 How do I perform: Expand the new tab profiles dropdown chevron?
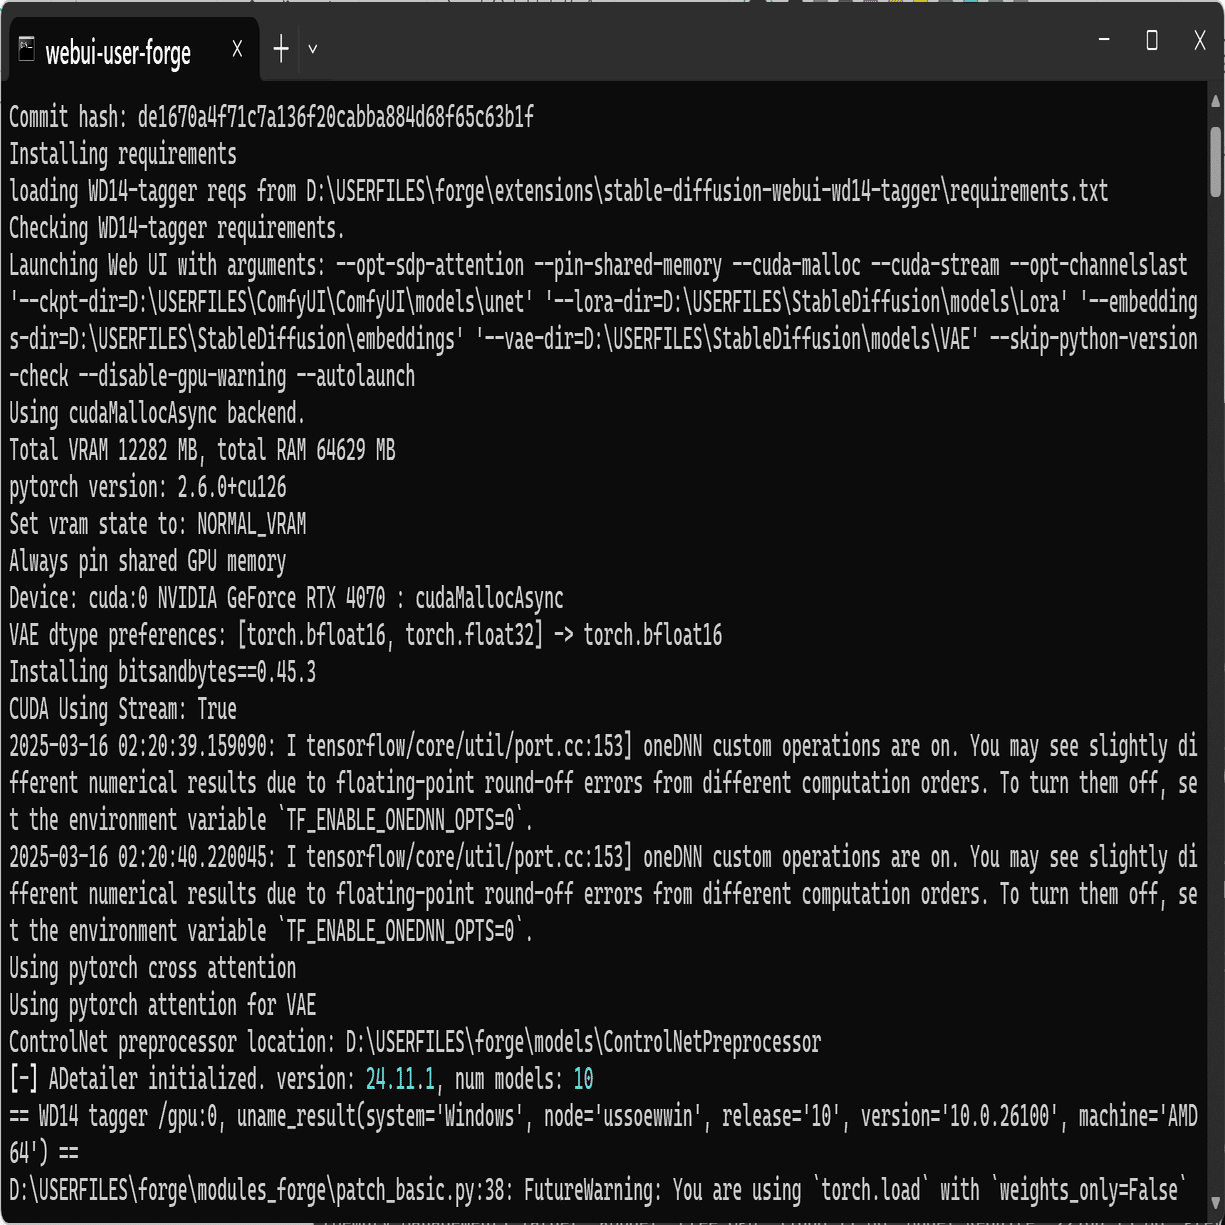click(x=313, y=49)
